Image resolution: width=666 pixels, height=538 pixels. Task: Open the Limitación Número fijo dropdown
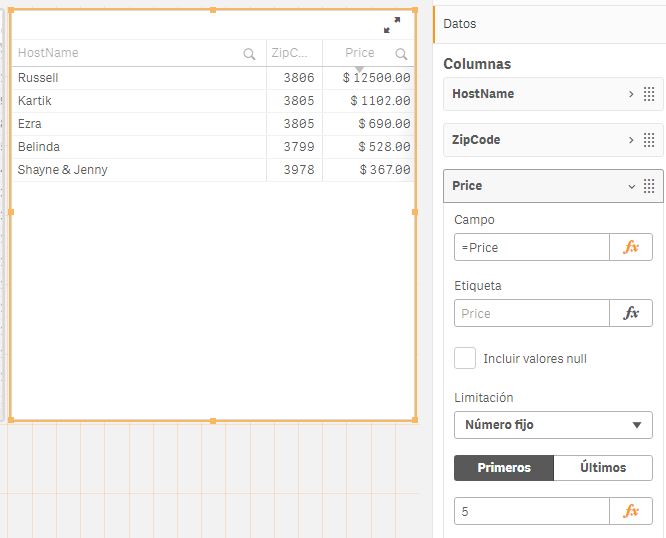(553, 425)
